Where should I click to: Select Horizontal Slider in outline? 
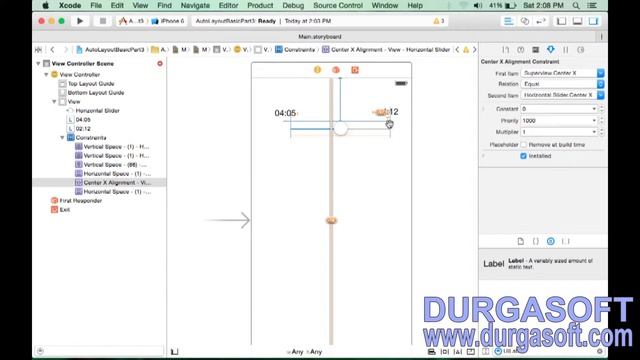[x=97, y=111]
